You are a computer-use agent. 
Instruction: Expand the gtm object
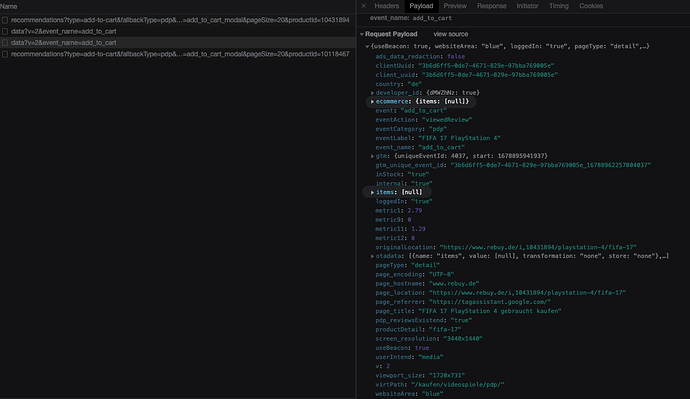click(372, 156)
